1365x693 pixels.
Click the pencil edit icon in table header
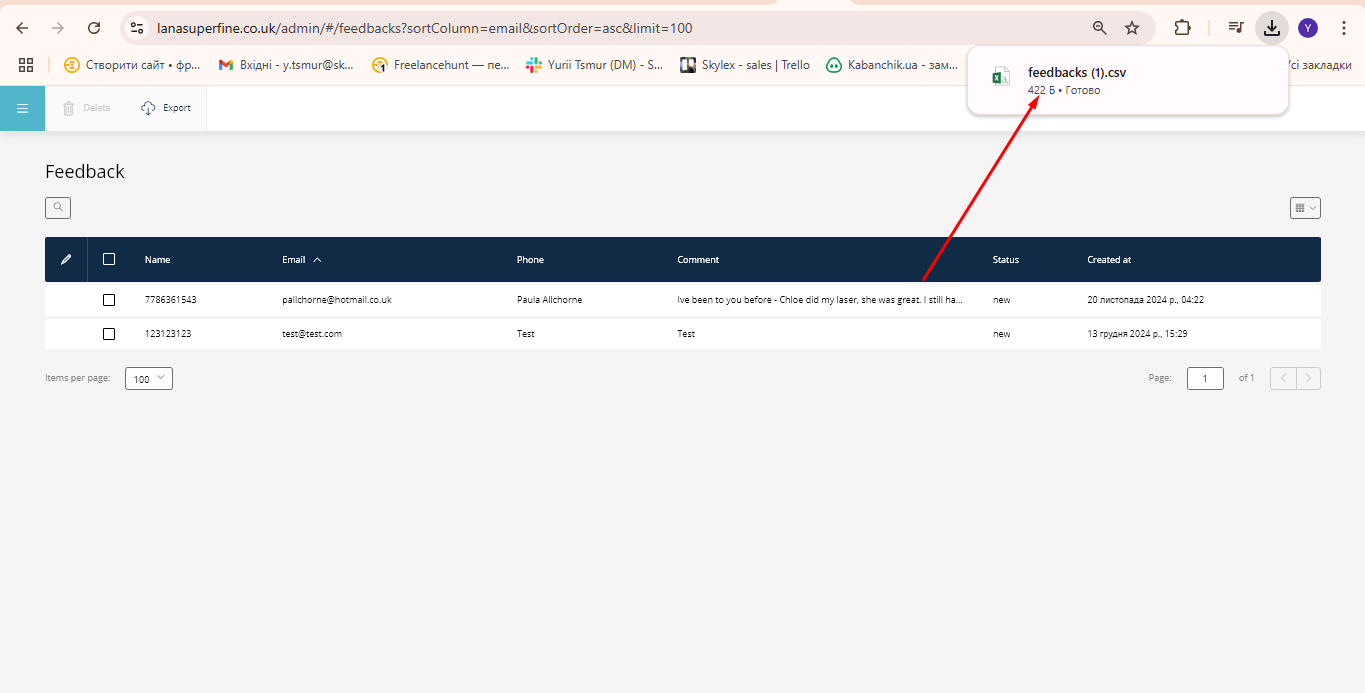pyautogui.click(x=66, y=260)
